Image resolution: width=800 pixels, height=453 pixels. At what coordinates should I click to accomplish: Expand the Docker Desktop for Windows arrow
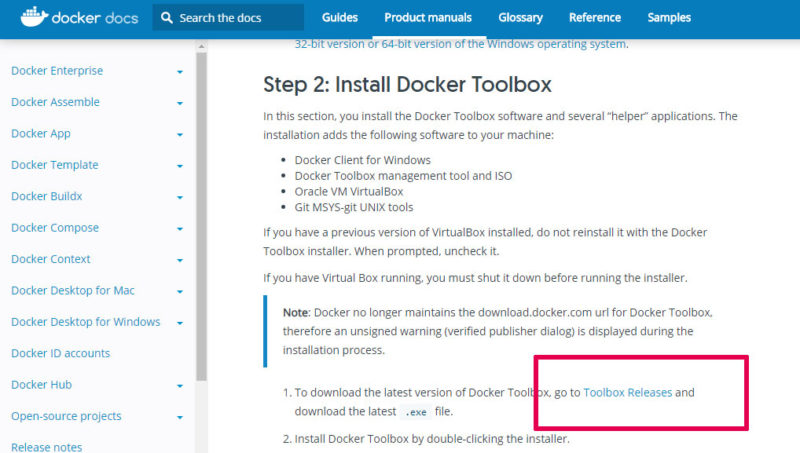(180, 323)
